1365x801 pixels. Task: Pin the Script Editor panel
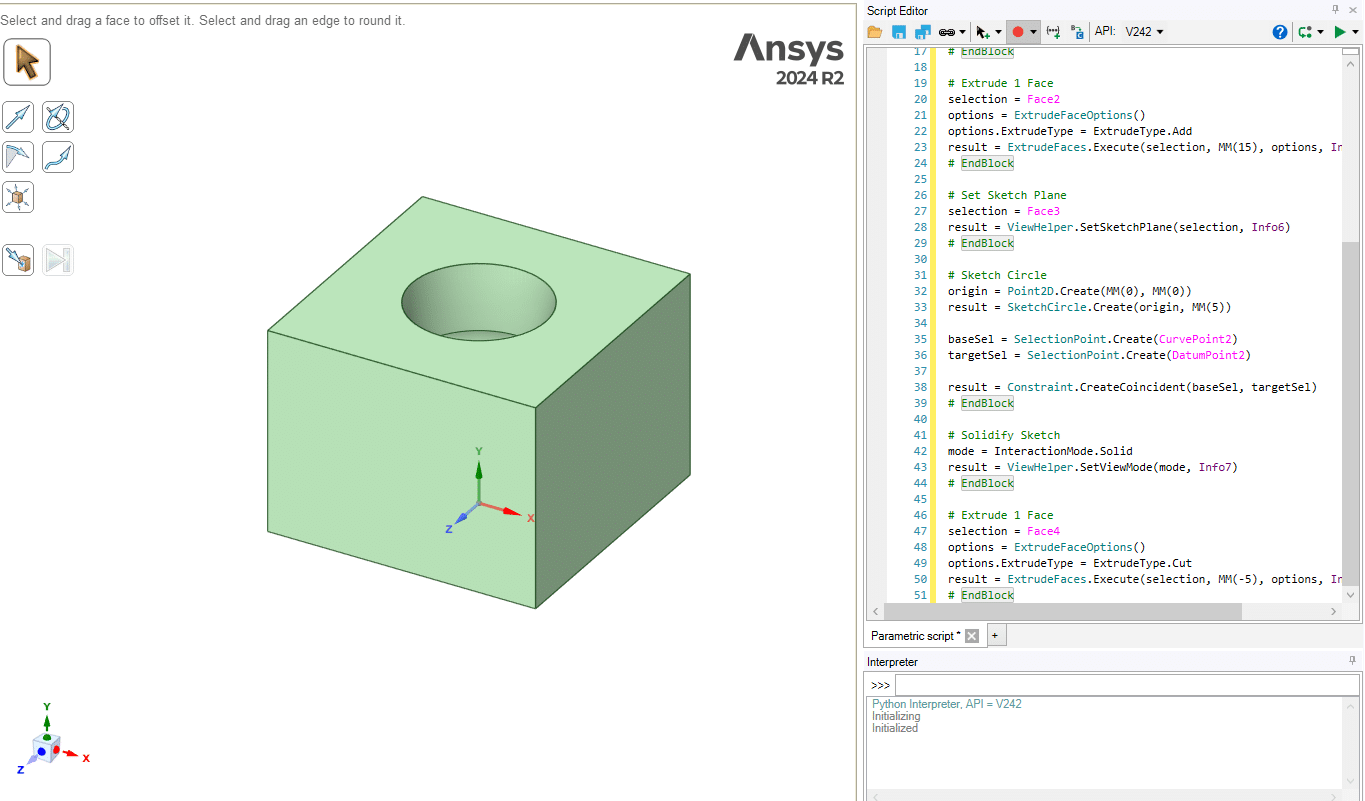coord(1337,9)
